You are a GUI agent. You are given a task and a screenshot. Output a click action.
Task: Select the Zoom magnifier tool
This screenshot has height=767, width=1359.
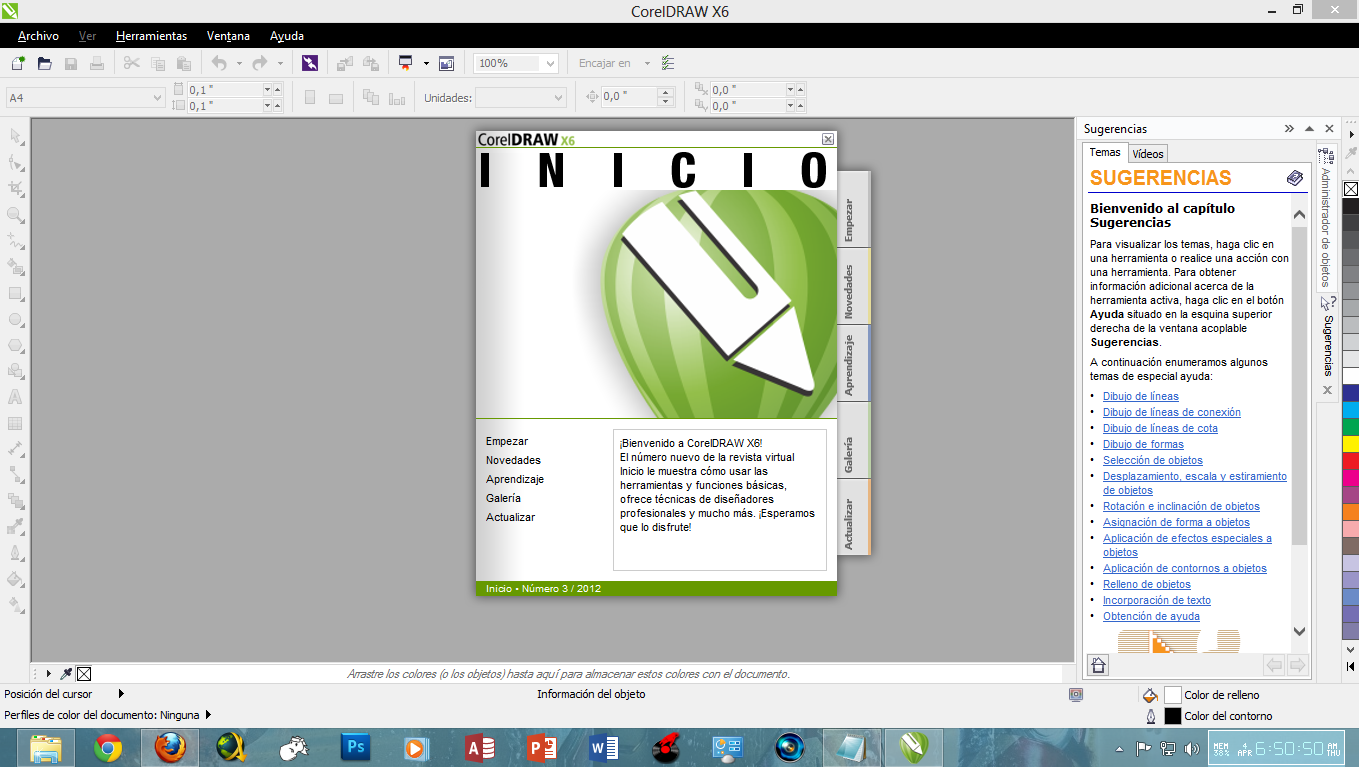pyautogui.click(x=16, y=214)
